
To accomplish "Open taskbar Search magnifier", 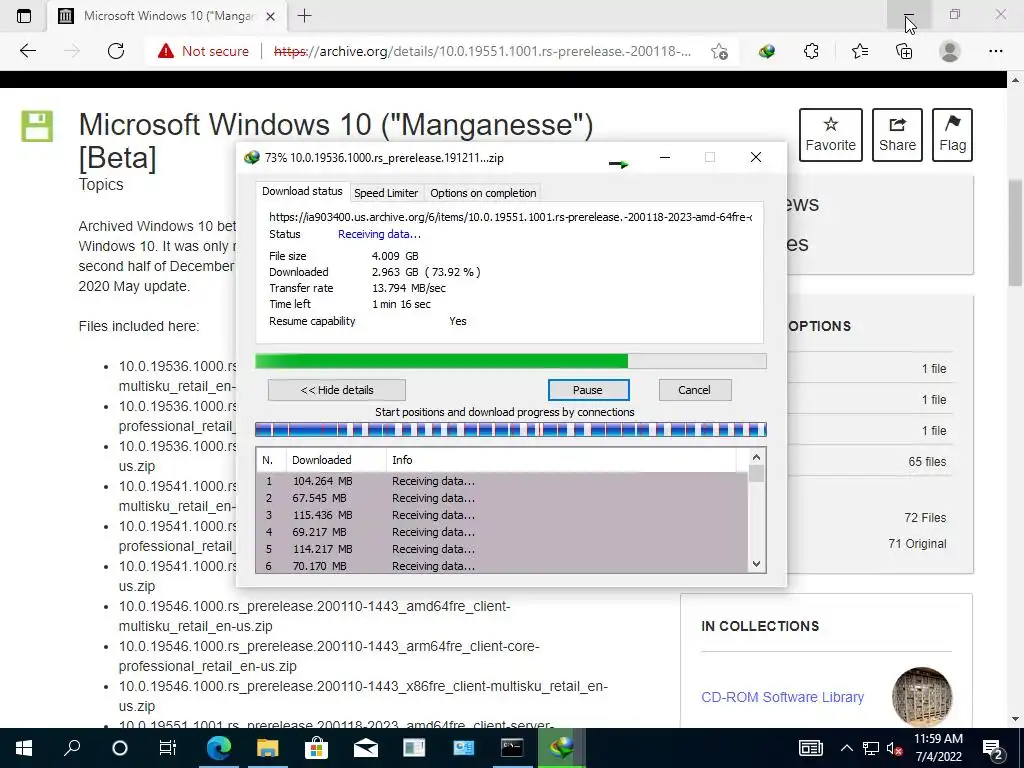I will pos(72,748).
